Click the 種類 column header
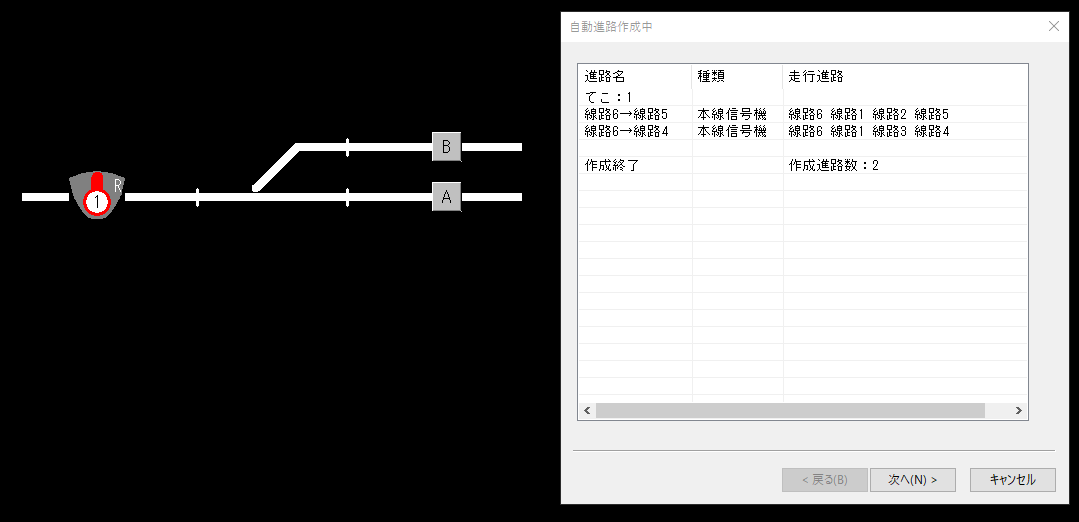The width and height of the screenshot is (1079, 522). point(737,76)
